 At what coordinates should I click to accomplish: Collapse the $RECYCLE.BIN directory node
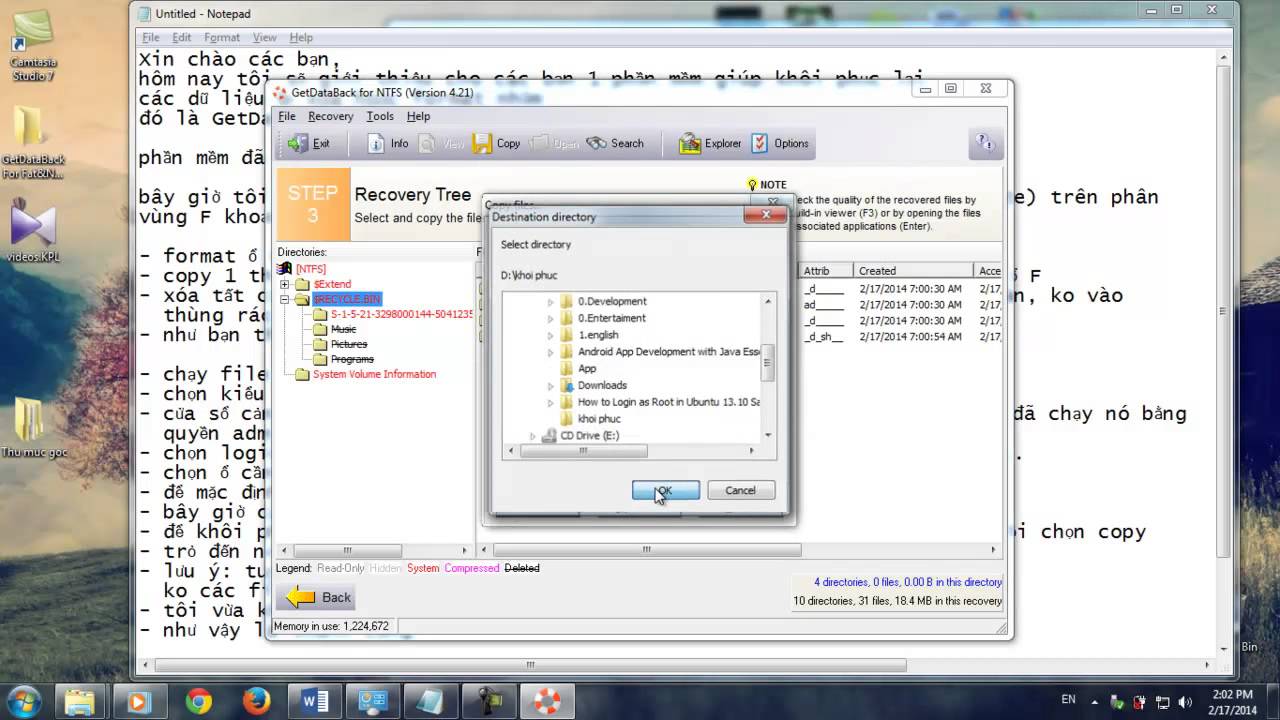pyautogui.click(x=285, y=299)
